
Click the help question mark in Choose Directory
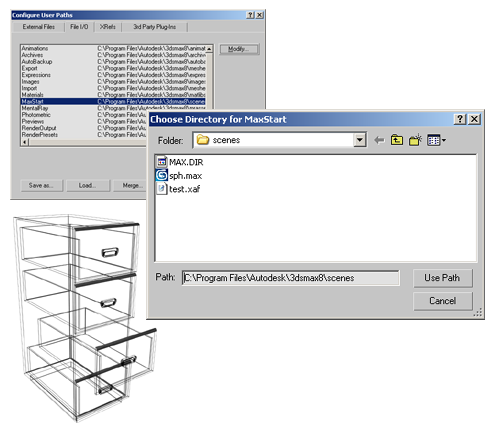coord(460,119)
